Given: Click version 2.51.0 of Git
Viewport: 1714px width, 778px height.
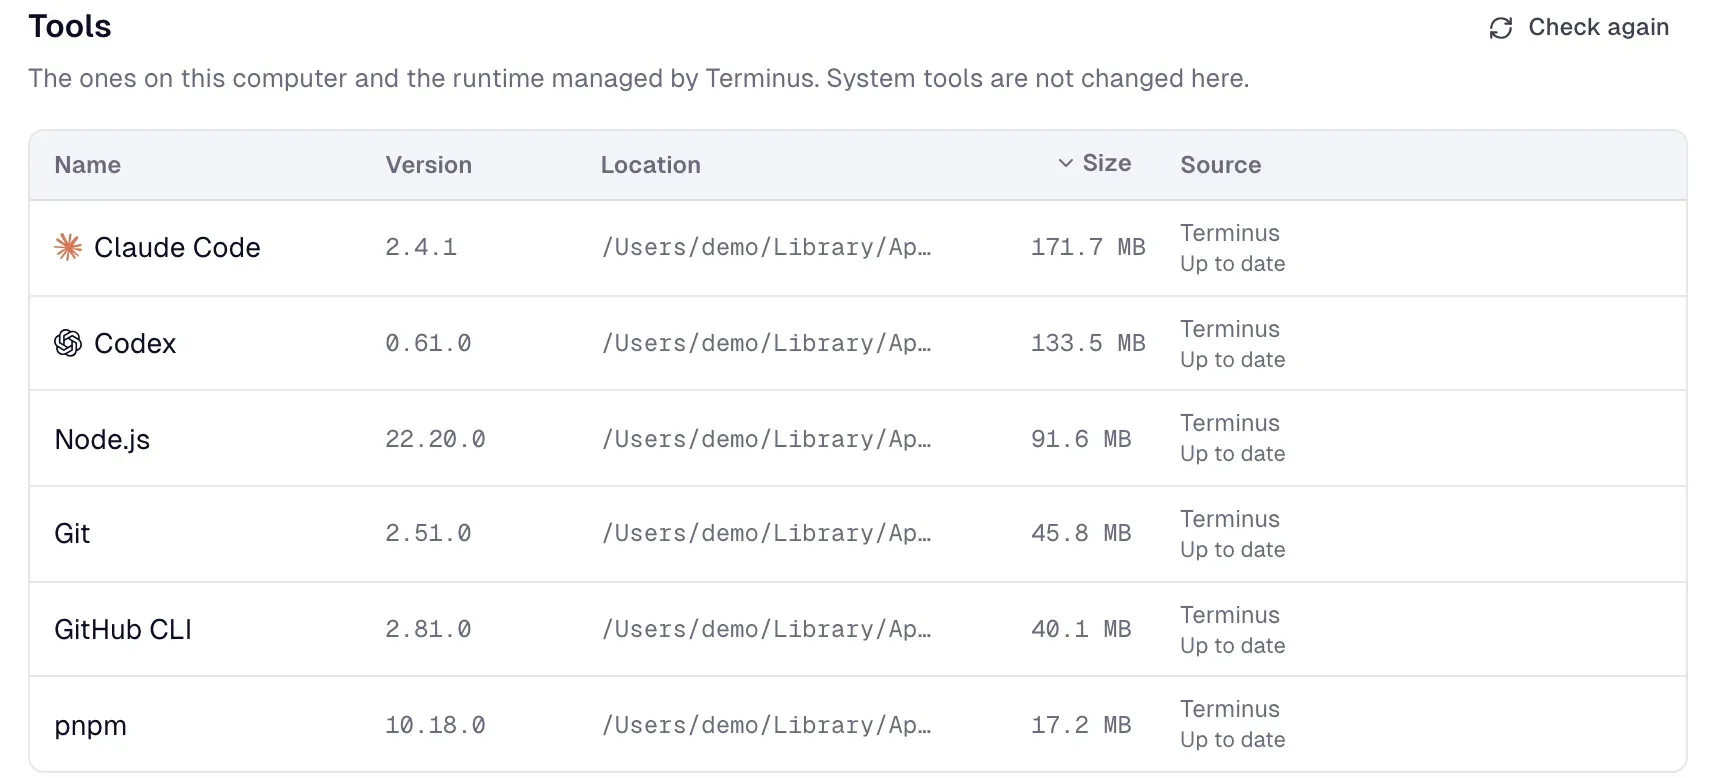Looking at the screenshot, I should click(x=428, y=533).
